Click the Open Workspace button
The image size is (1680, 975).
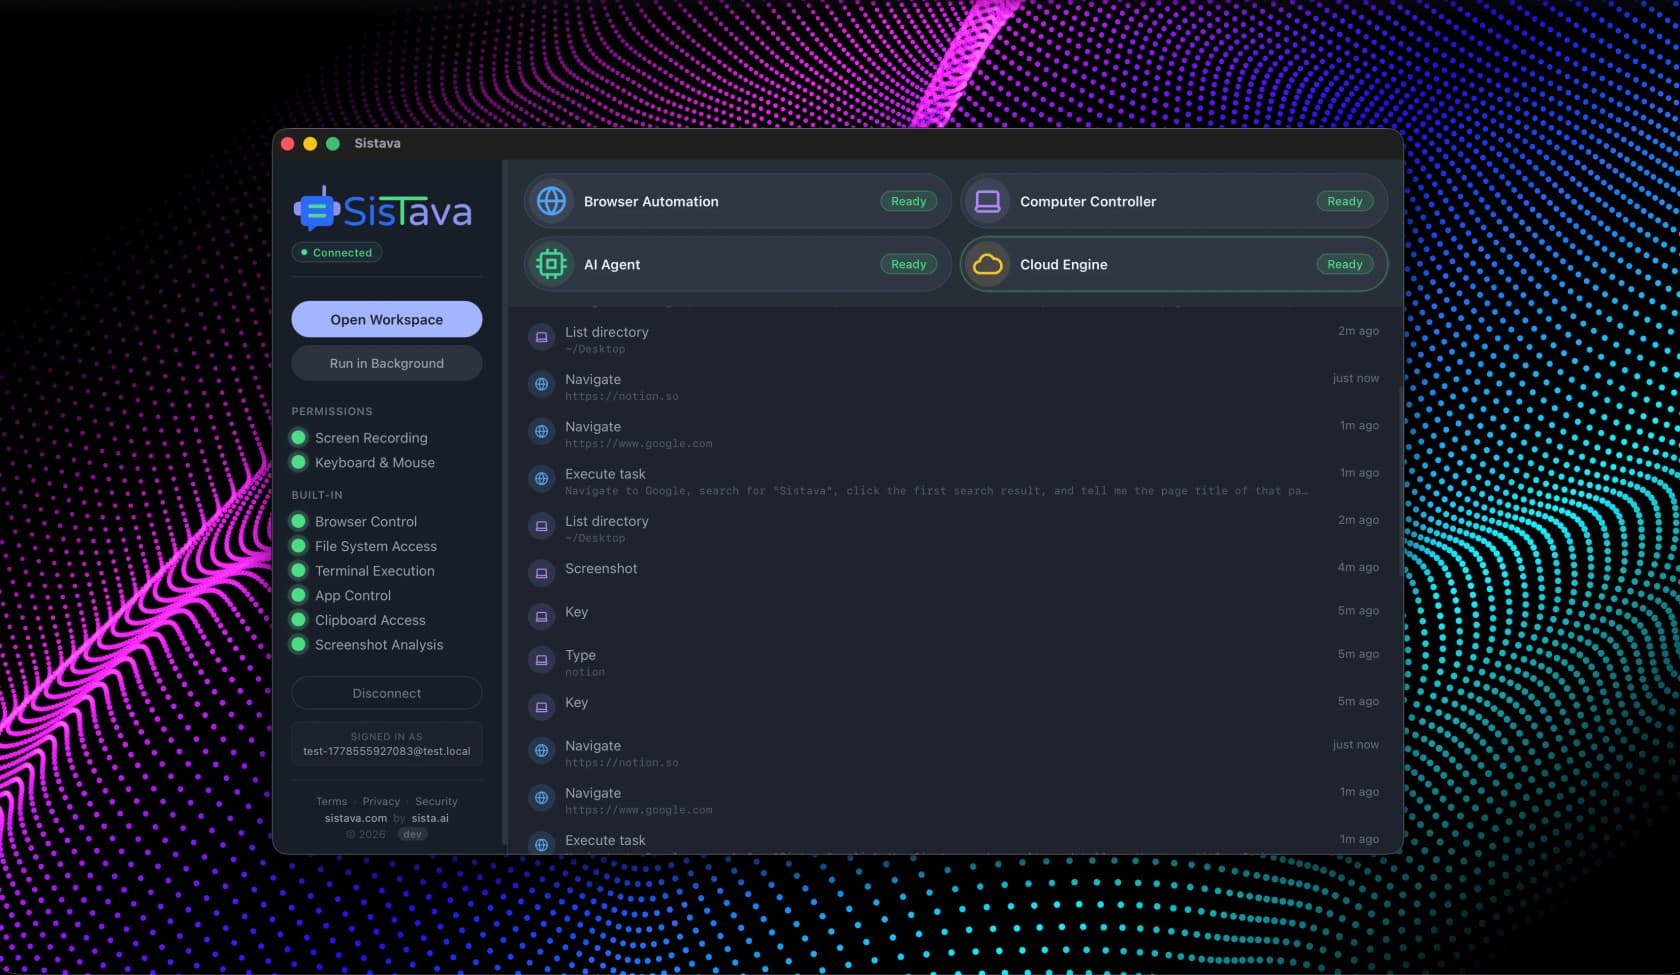tap(386, 319)
